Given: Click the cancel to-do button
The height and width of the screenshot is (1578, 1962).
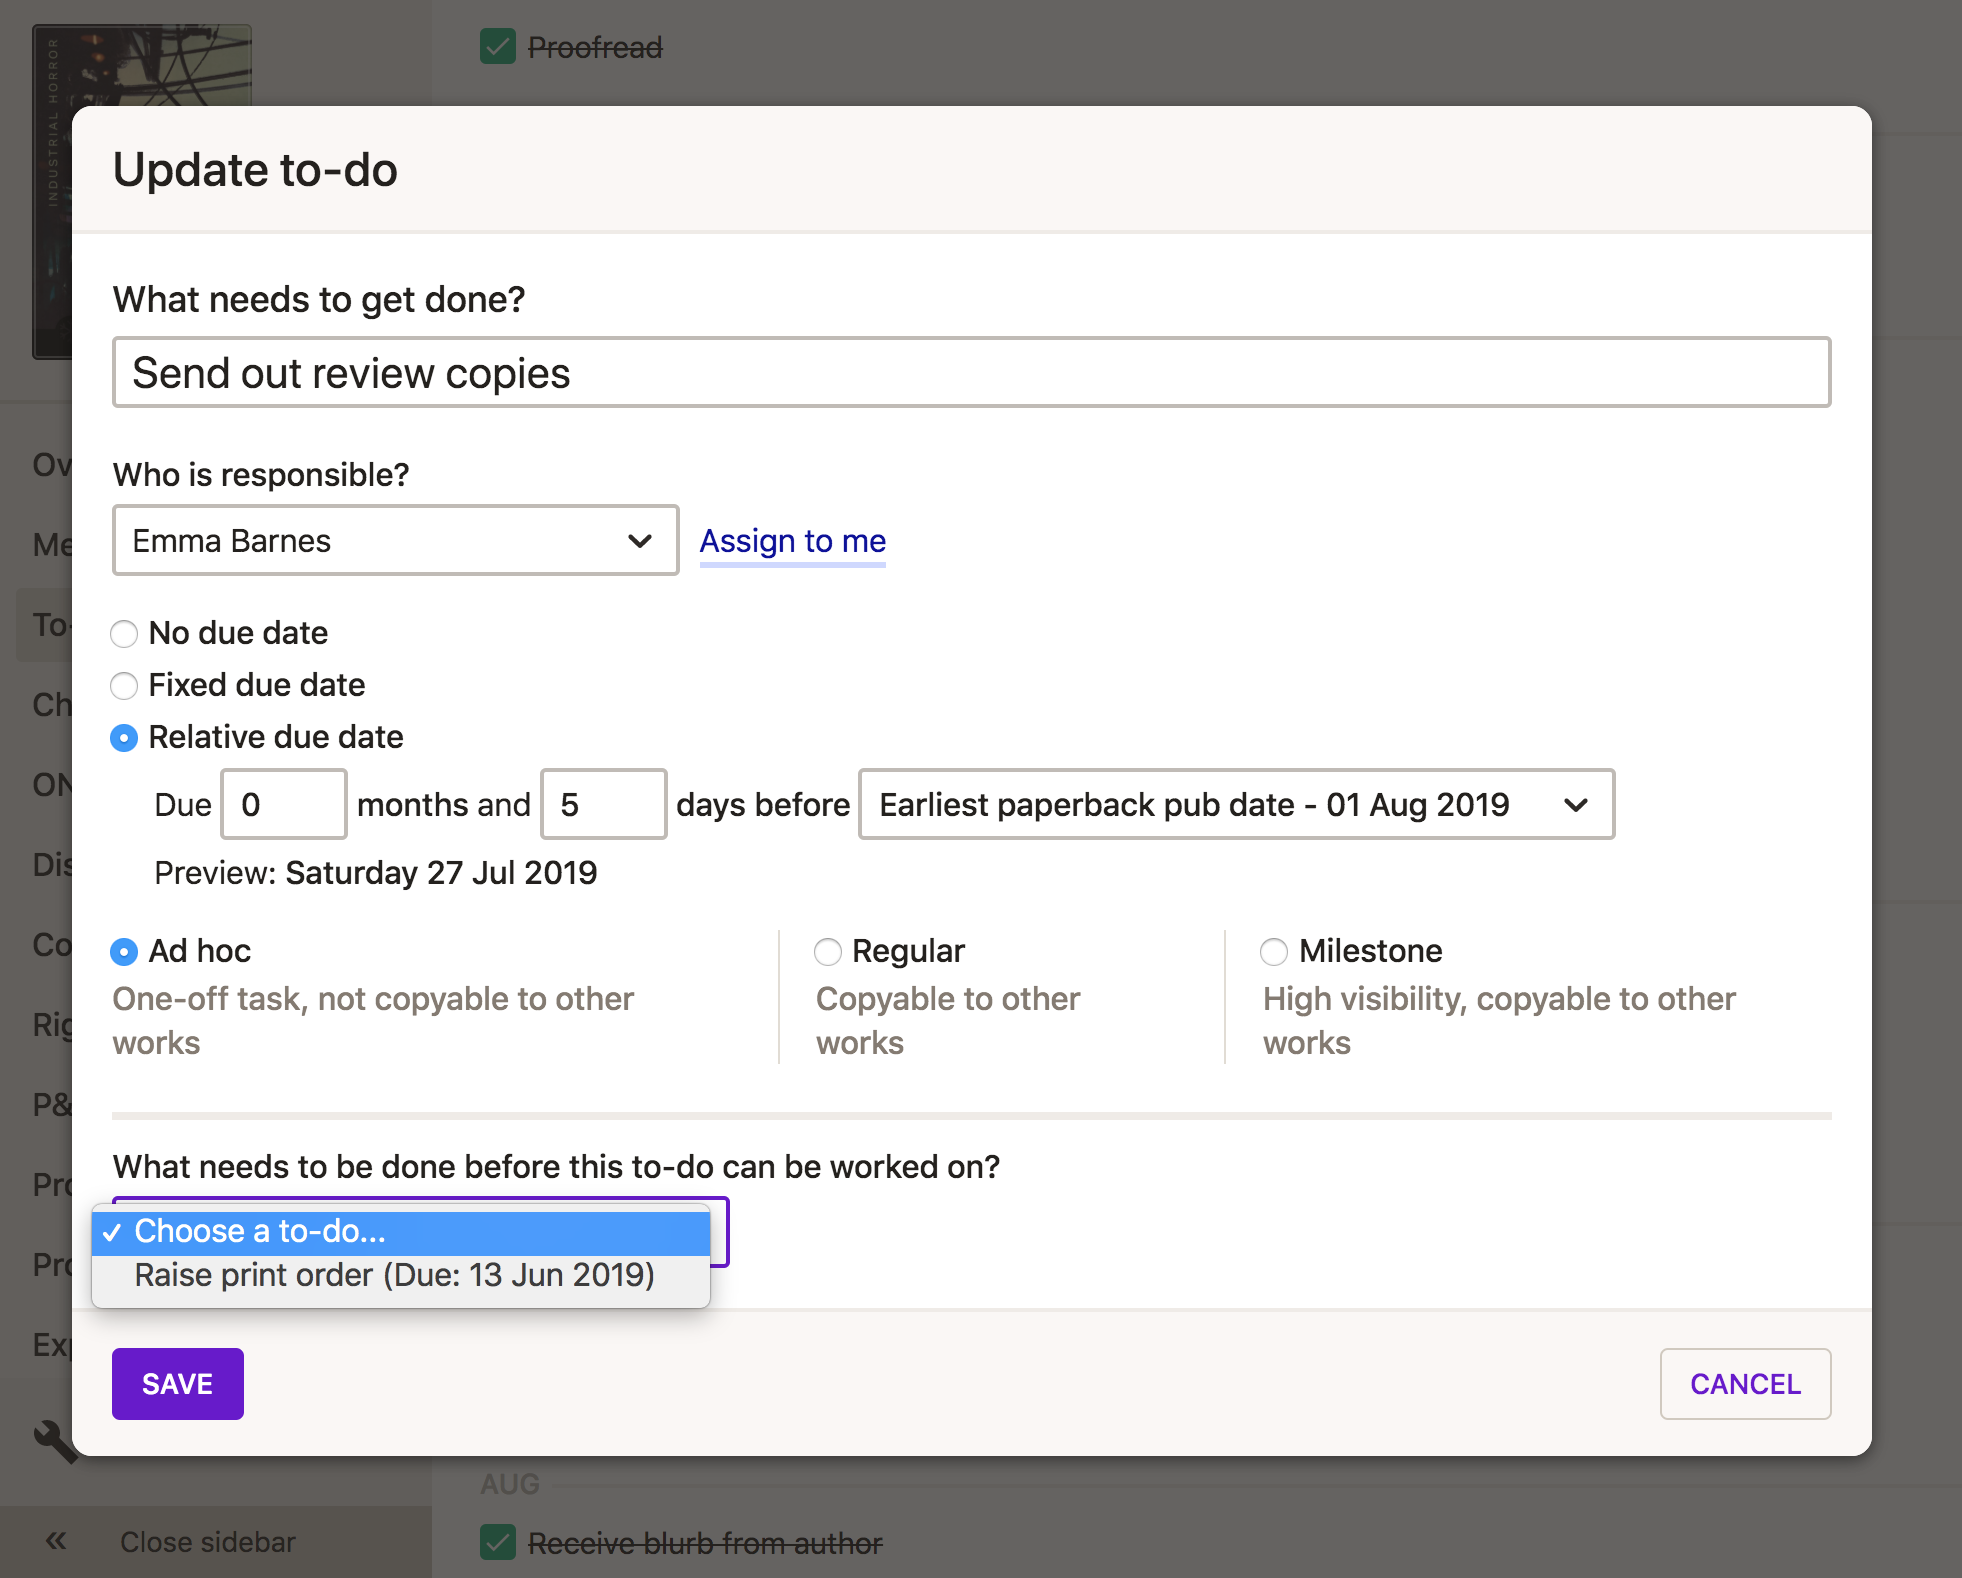Looking at the screenshot, I should [x=1746, y=1383].
